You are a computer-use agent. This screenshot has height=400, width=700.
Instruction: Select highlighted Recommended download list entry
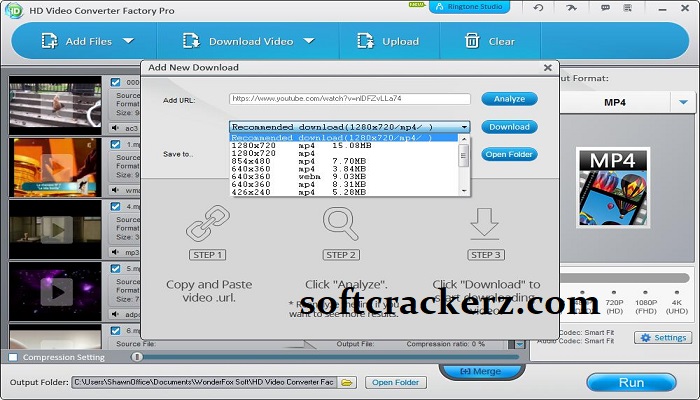(344, 138)
